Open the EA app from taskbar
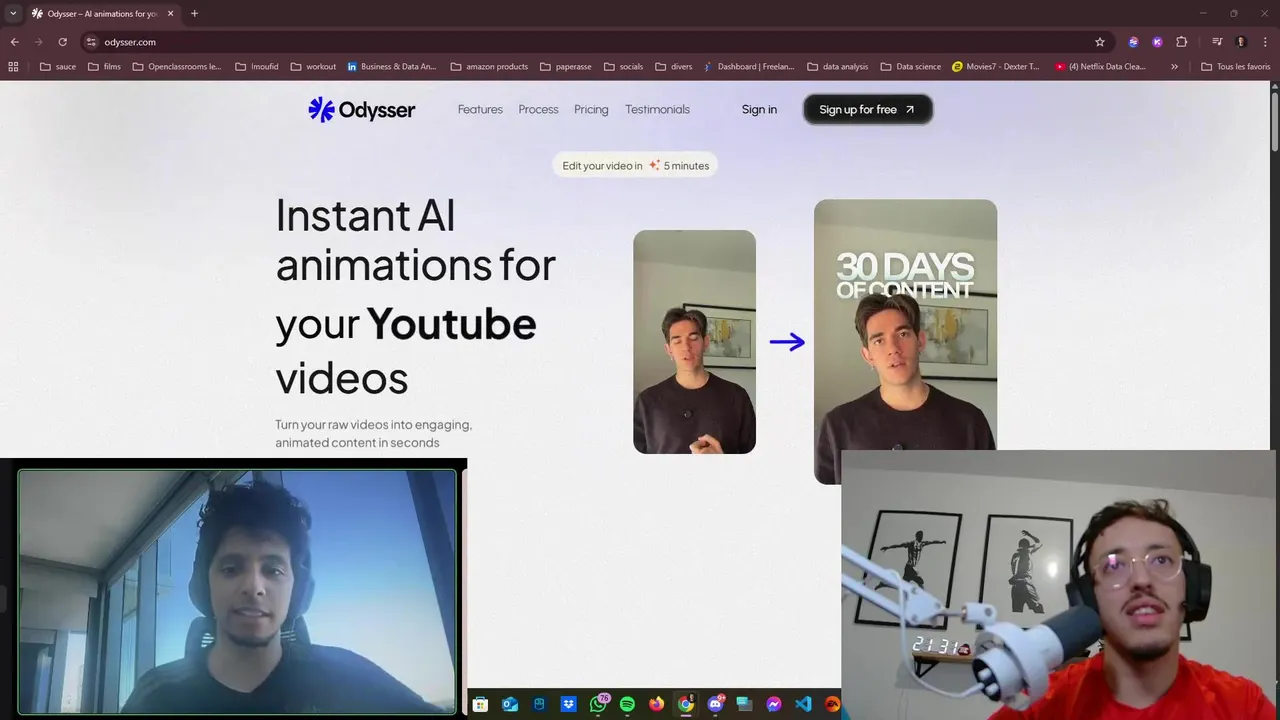This screenshot has height=720, width=1280. pyautogui.click(x=832, y=704)
